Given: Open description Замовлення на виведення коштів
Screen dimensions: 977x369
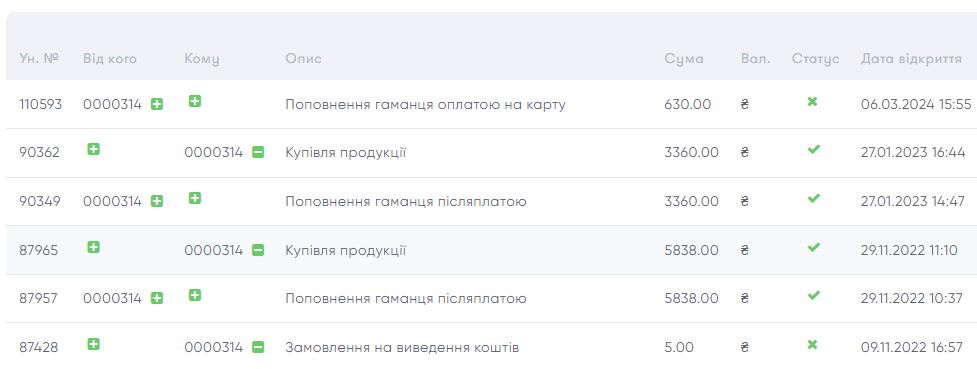Looking at the screenshot, I should click(x=402, y=347).
